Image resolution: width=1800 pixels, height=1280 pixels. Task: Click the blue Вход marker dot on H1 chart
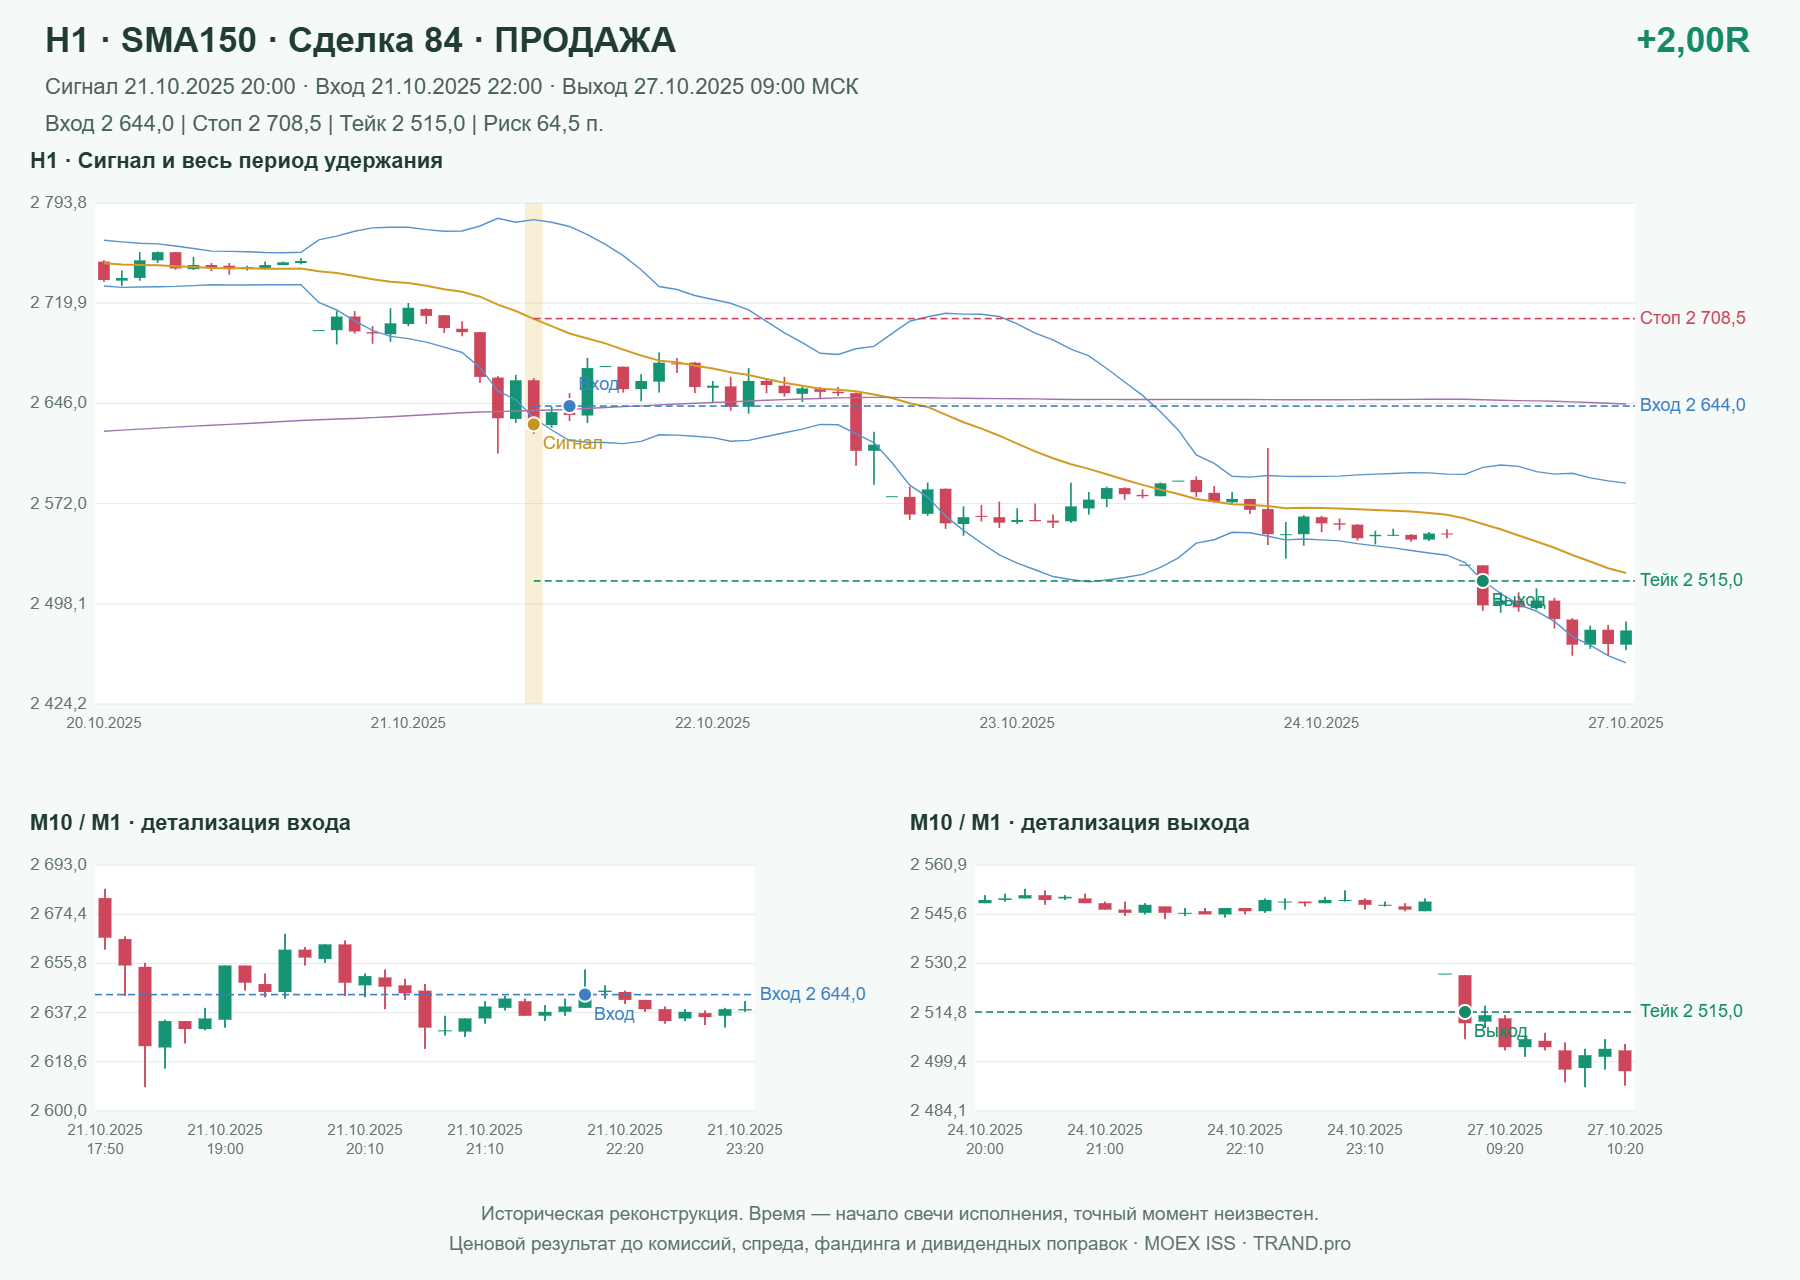click(569, 406)
